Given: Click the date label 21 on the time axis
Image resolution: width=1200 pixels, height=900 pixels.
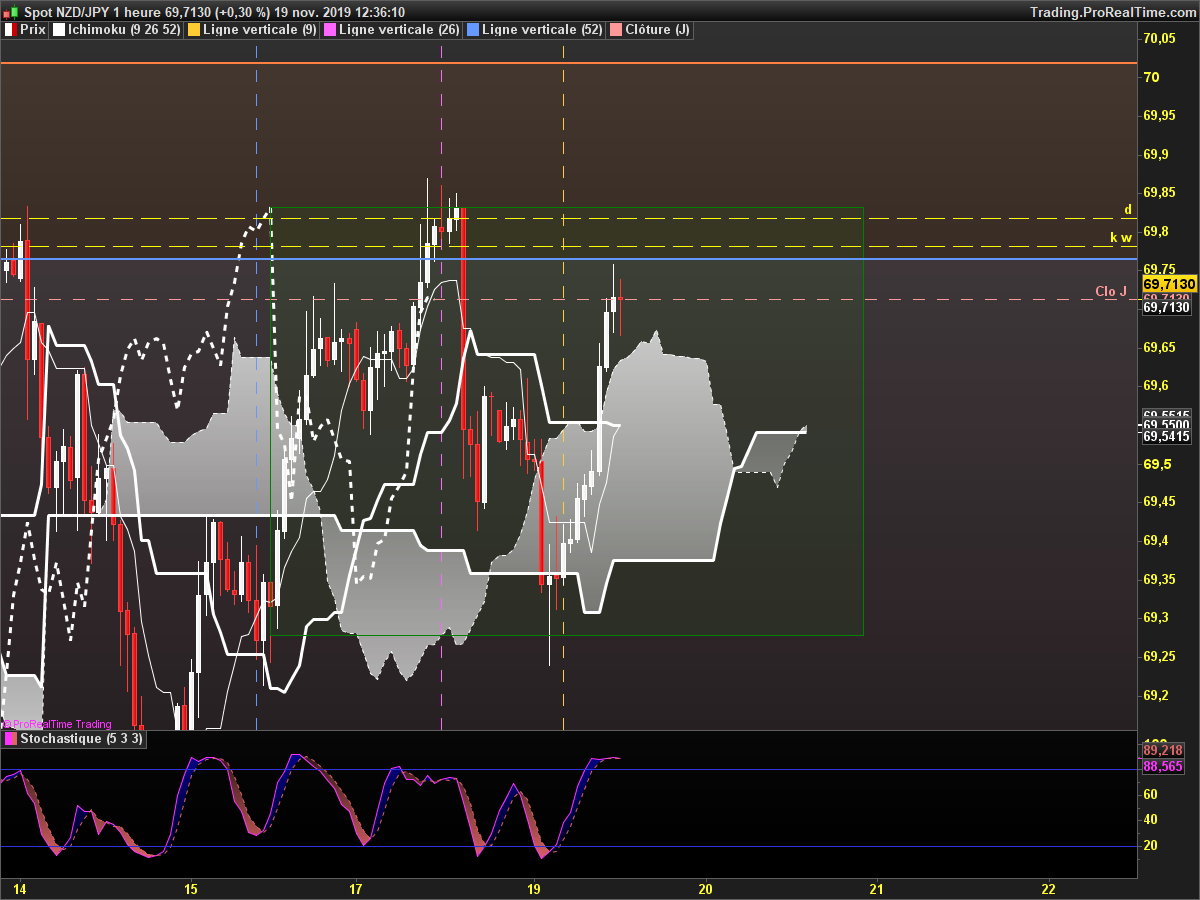Looking at the screenshot, I should (877, 888).
